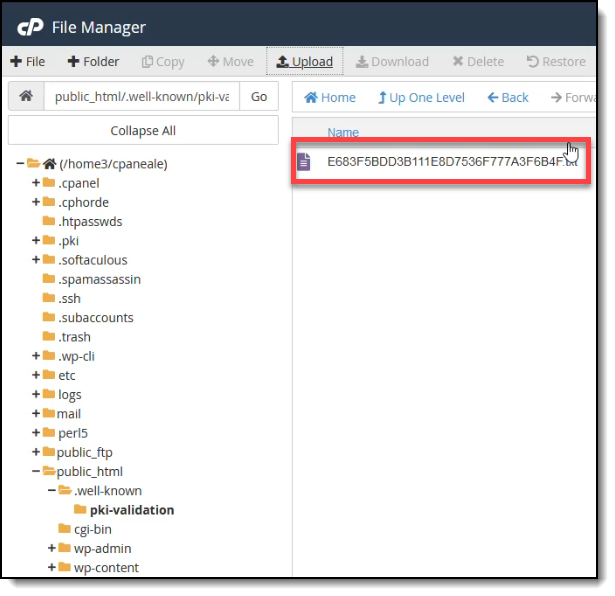Screen dimensions: 615x596
Task: Sort files by Name column header
Action: point(343,132)
